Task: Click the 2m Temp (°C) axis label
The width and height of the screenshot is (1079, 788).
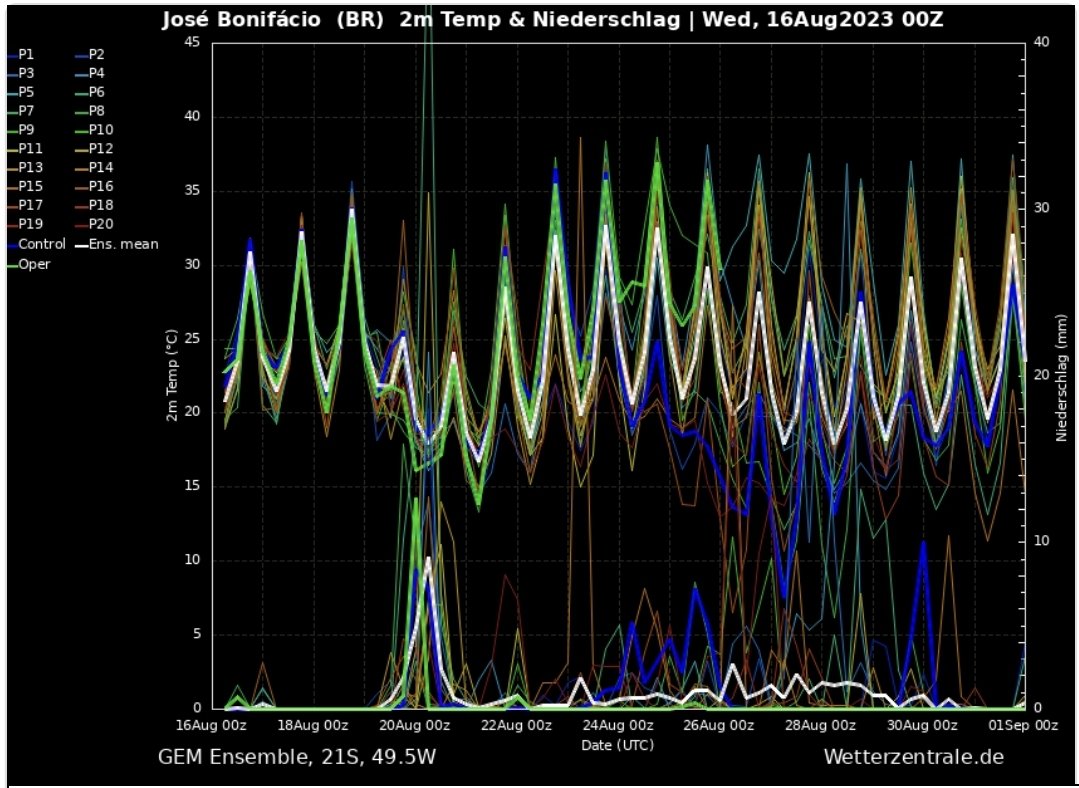Action: pos(172,375)
